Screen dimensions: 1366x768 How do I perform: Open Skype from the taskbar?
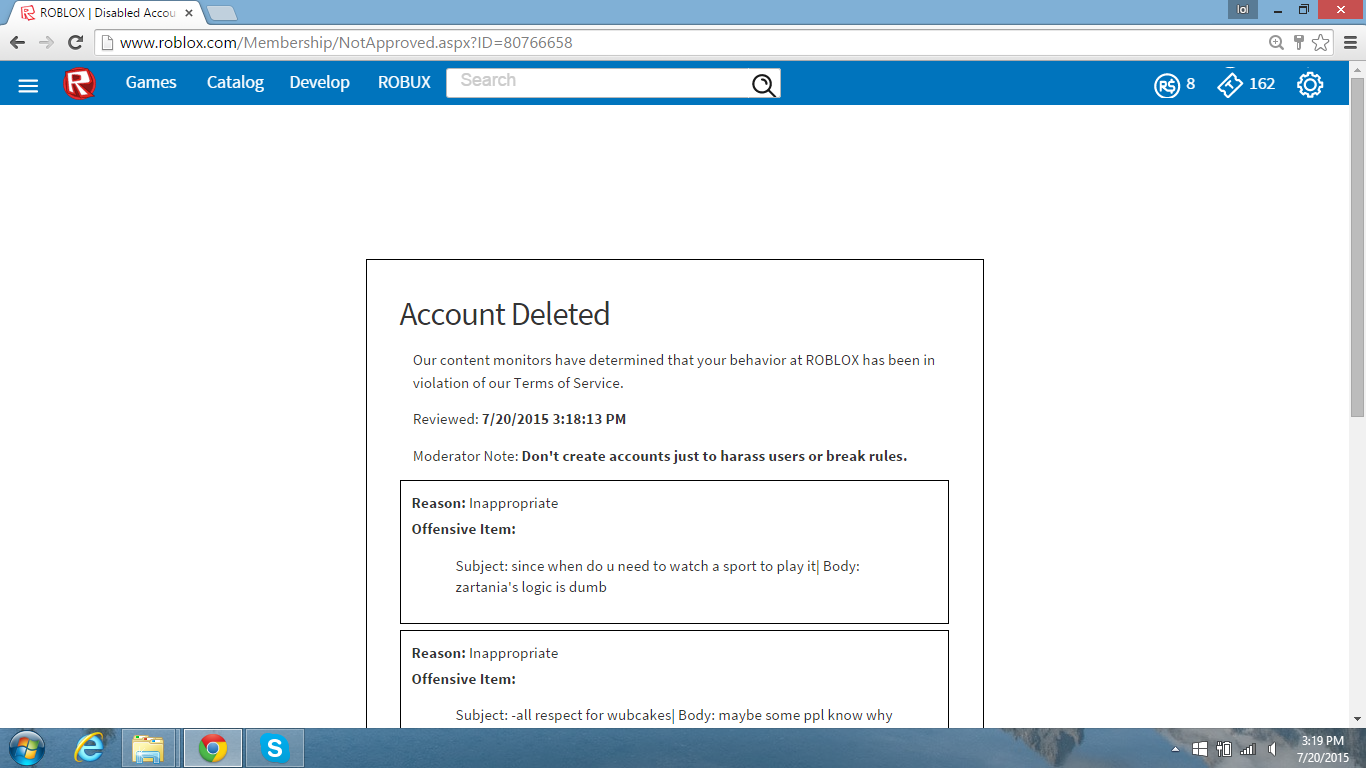tap(274, 748)
